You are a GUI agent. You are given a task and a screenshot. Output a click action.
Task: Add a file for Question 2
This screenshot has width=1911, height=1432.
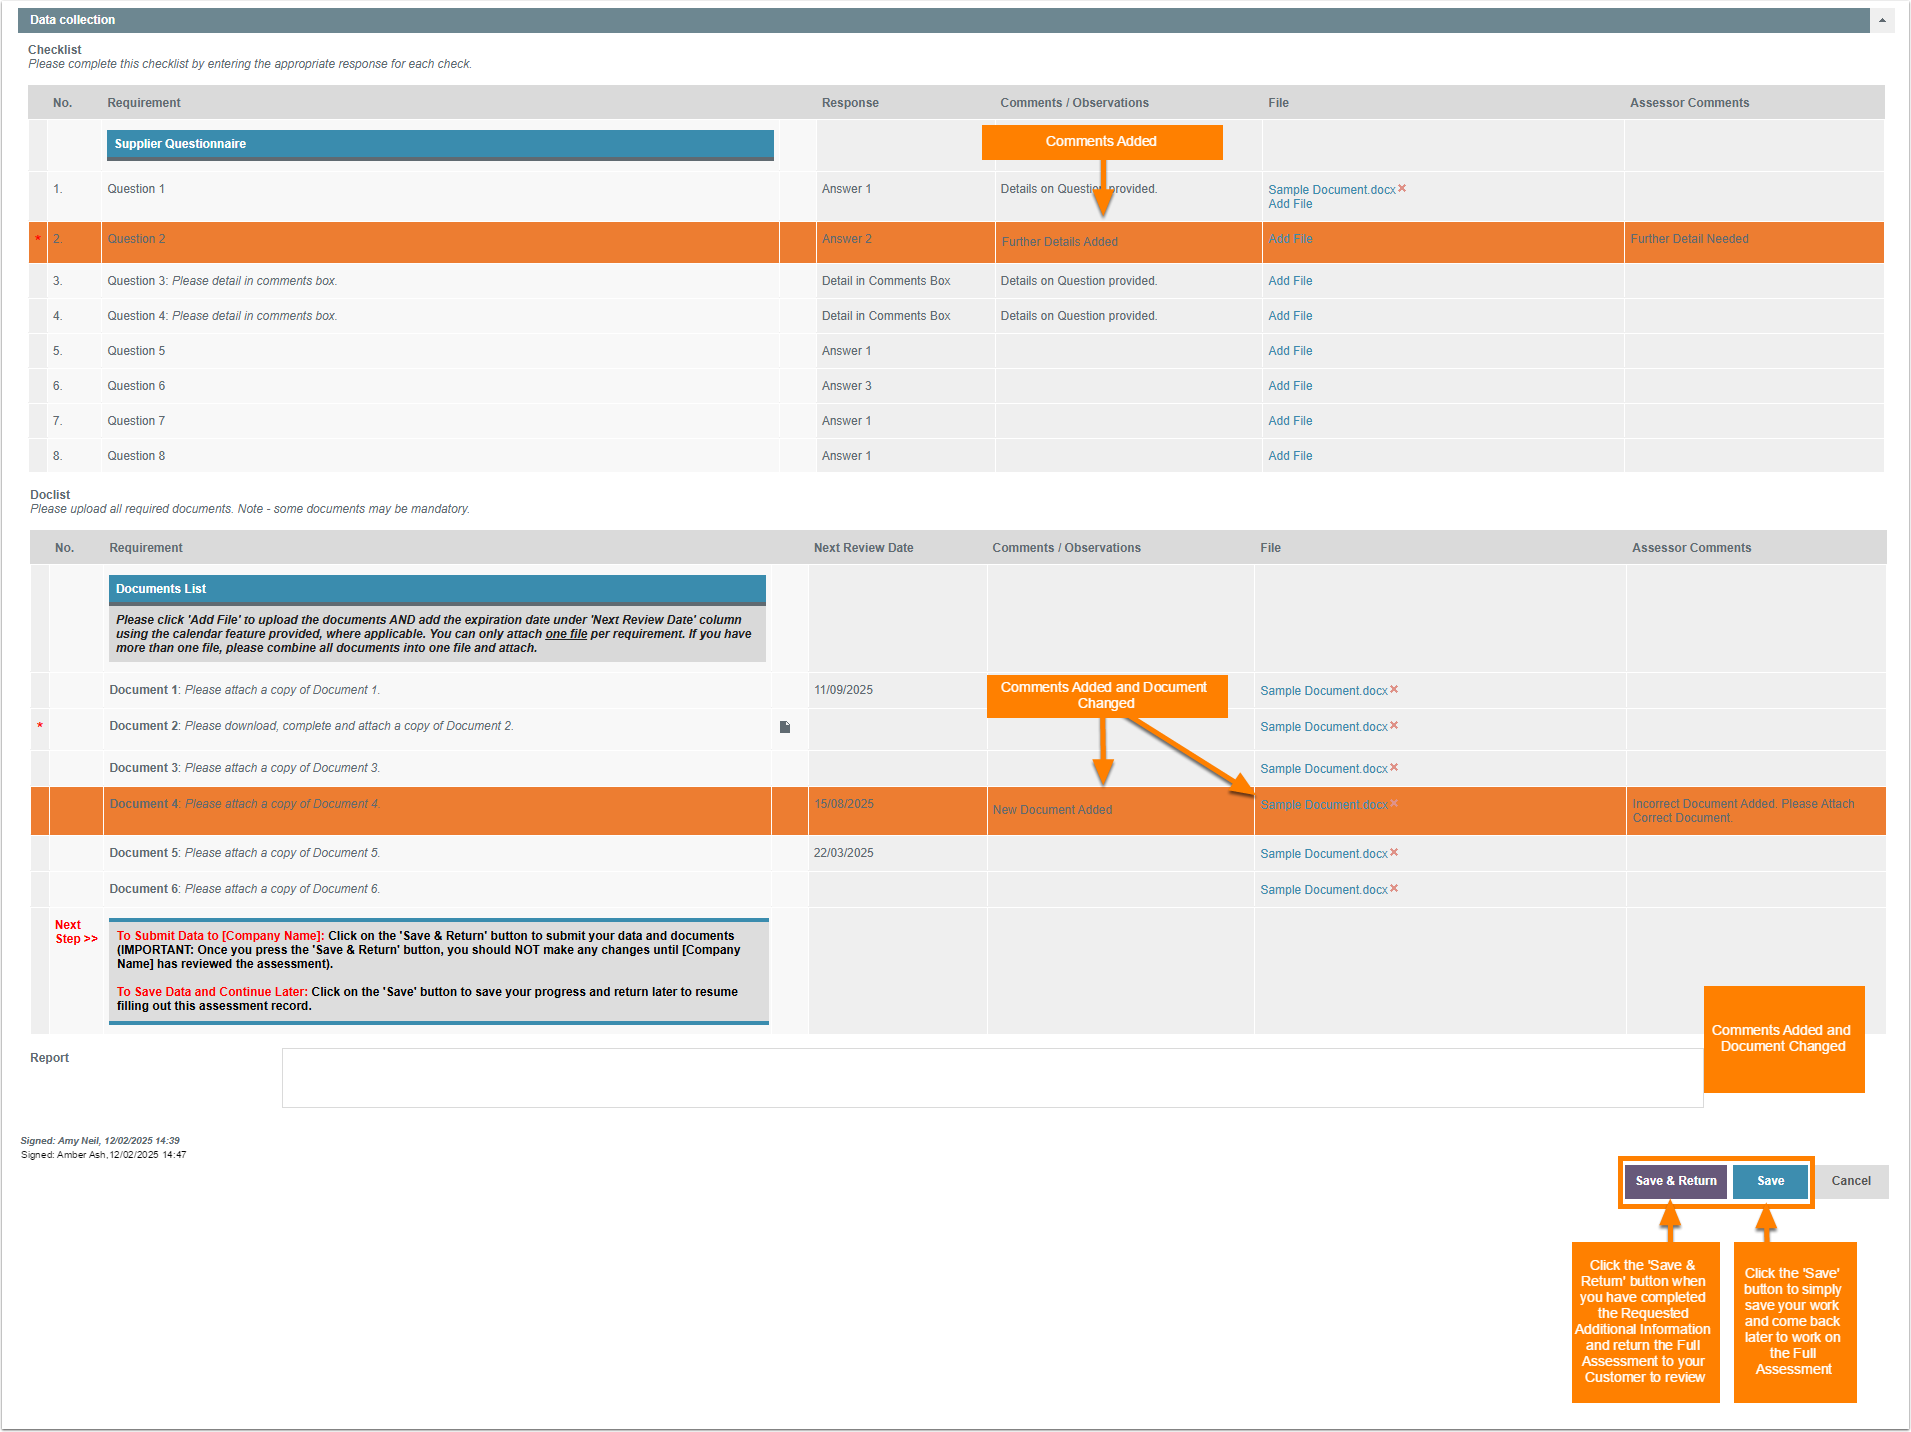pos(1290,239)
